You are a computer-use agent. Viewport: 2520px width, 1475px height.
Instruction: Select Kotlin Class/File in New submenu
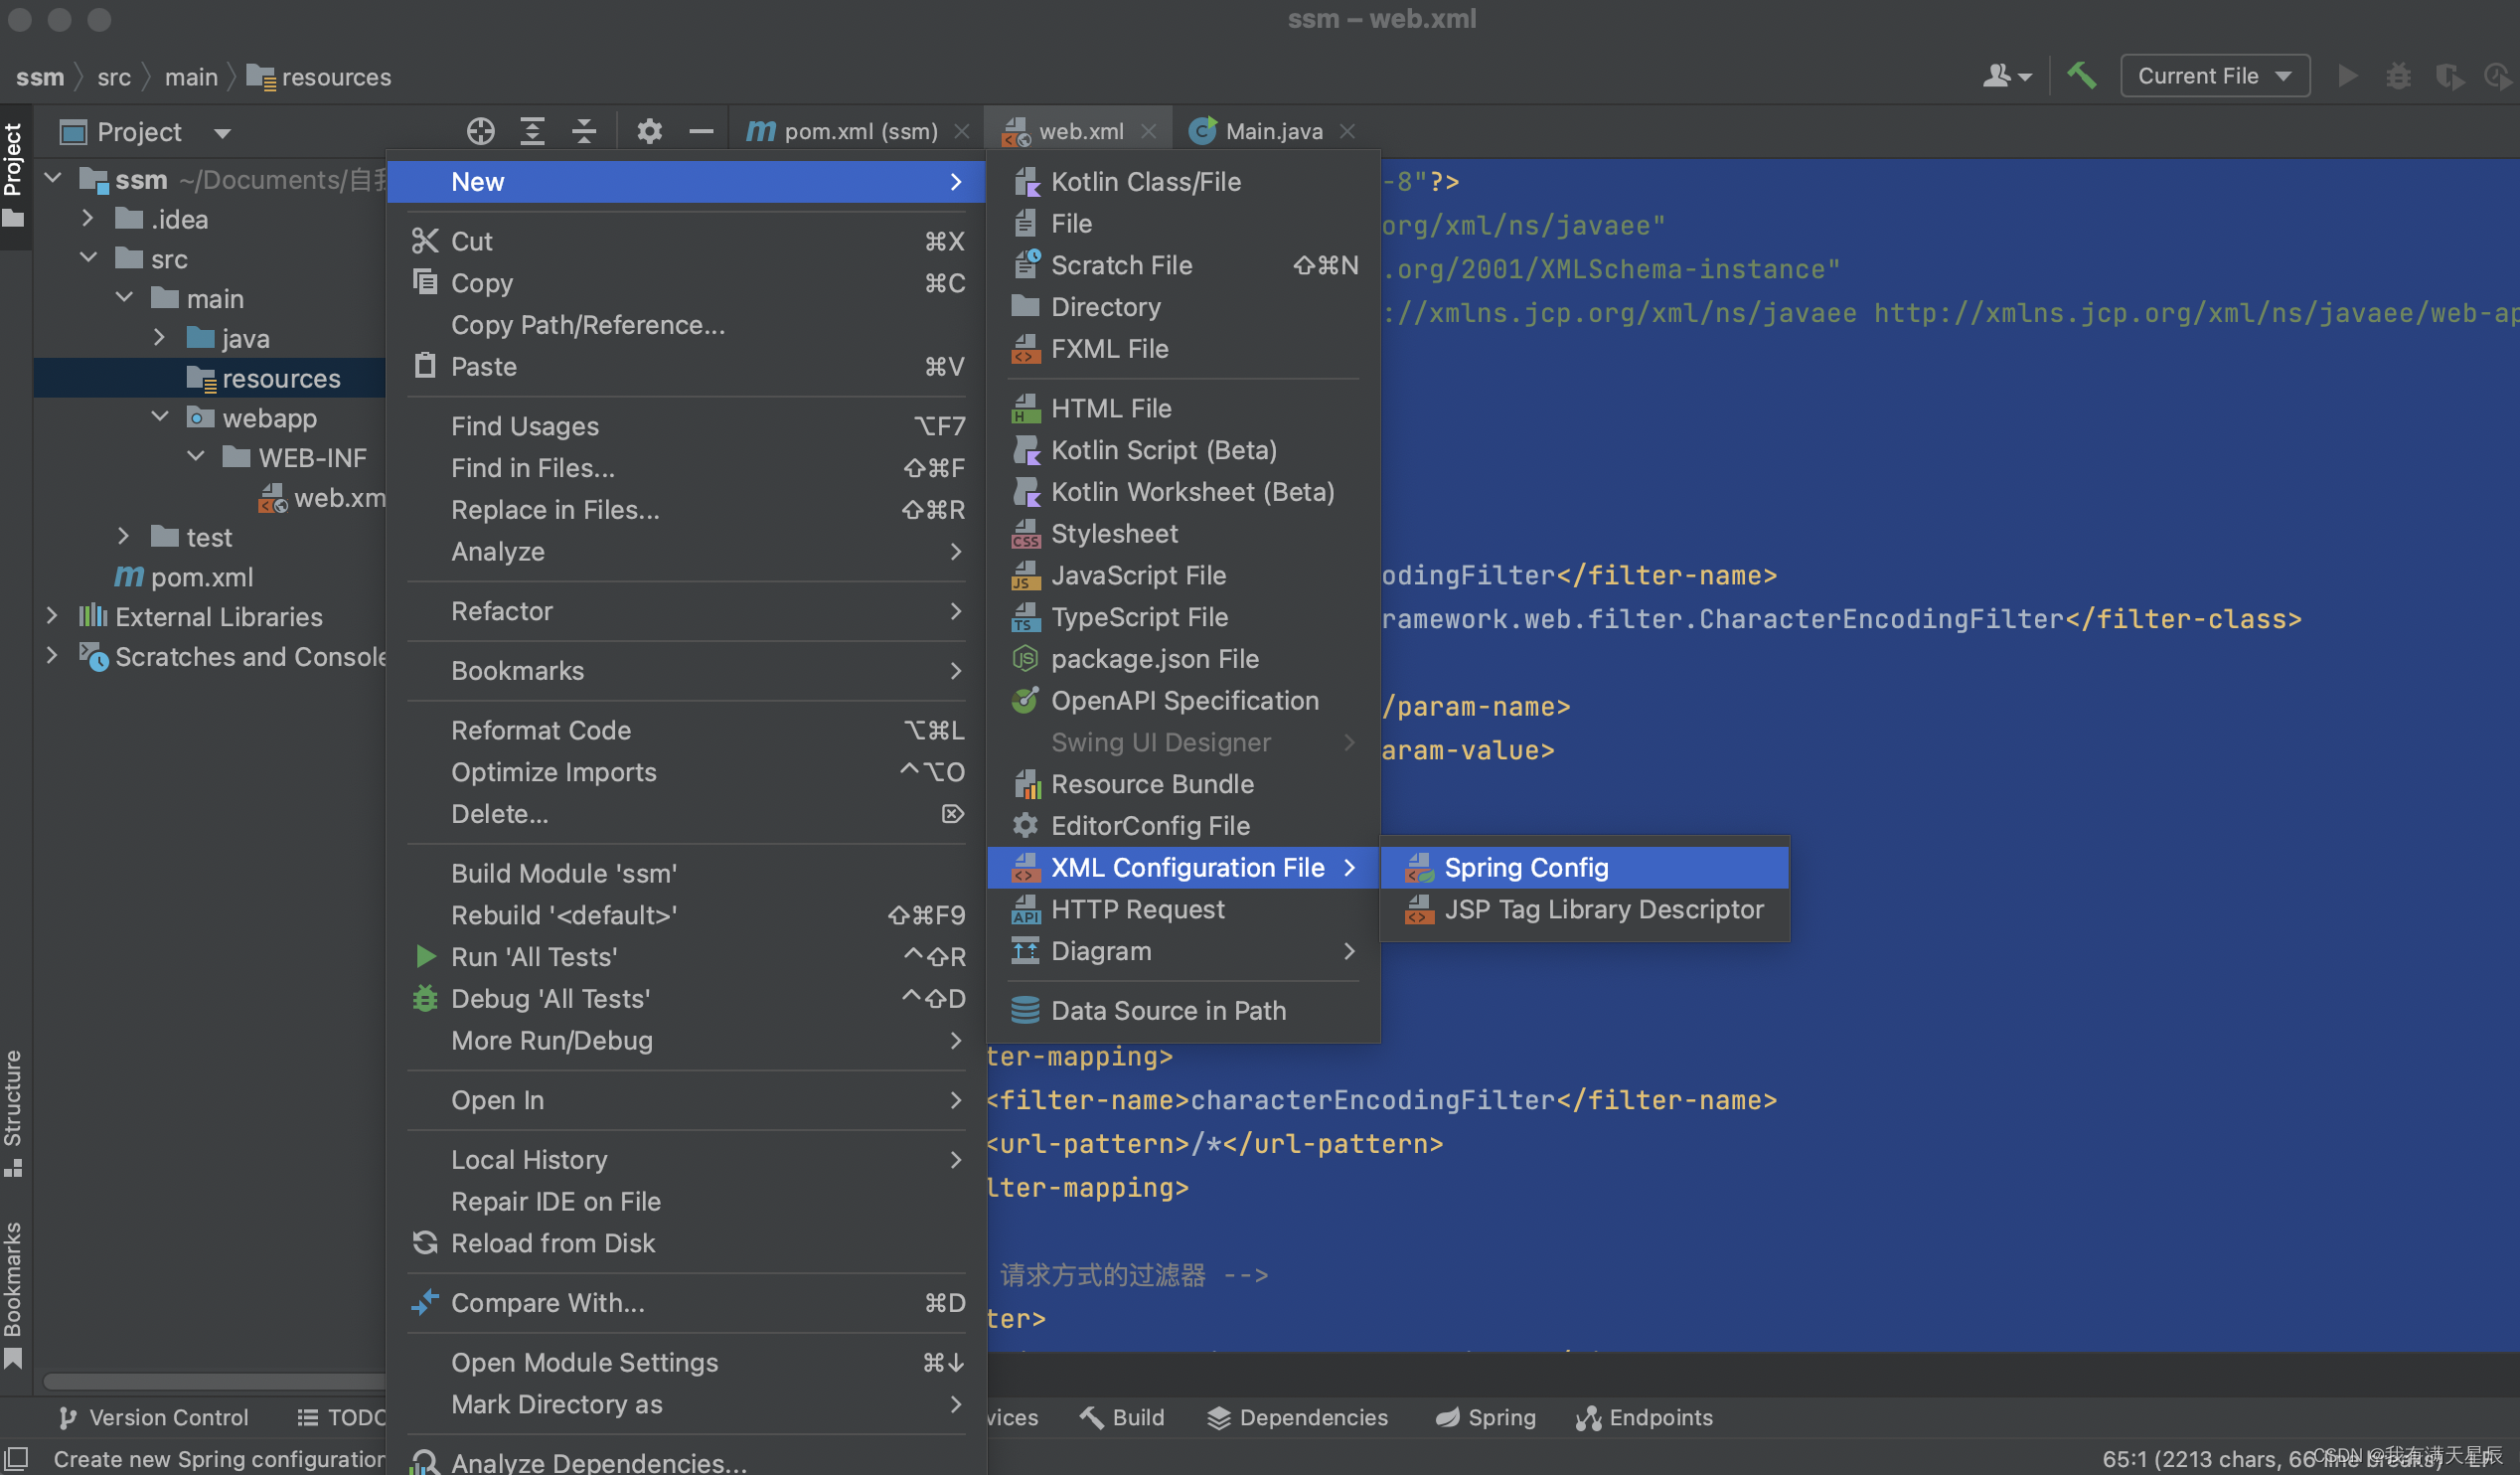(x=1183, y=181)
